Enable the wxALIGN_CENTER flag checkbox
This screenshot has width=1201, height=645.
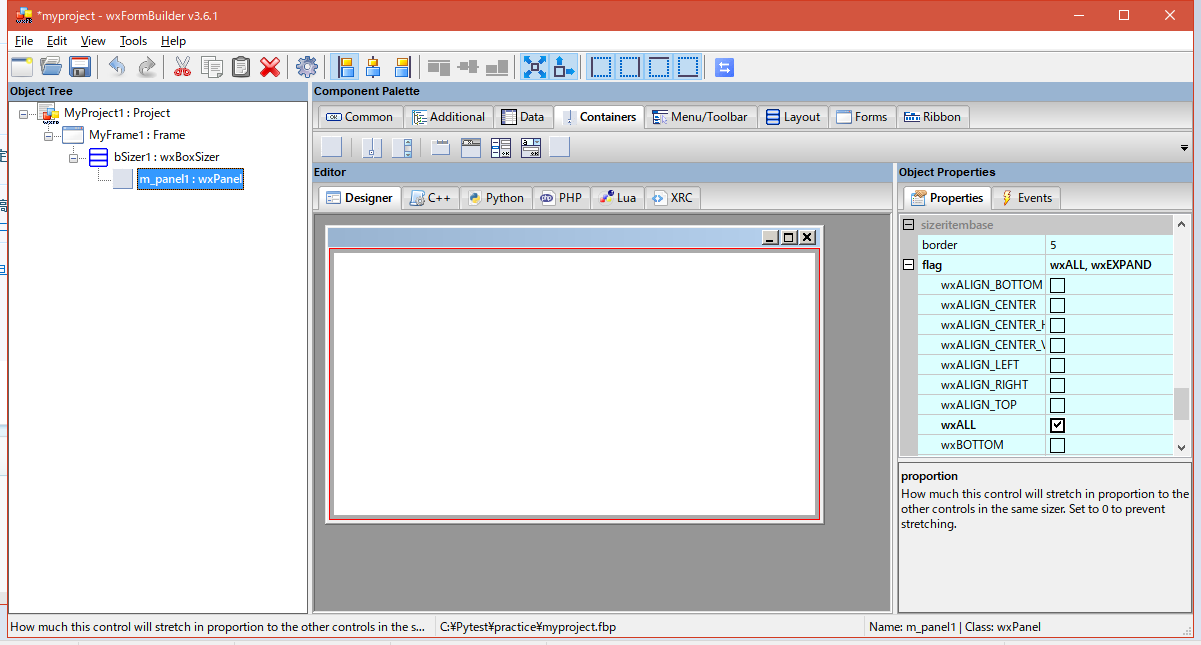pyautogui.click(x=1057, y=305)
